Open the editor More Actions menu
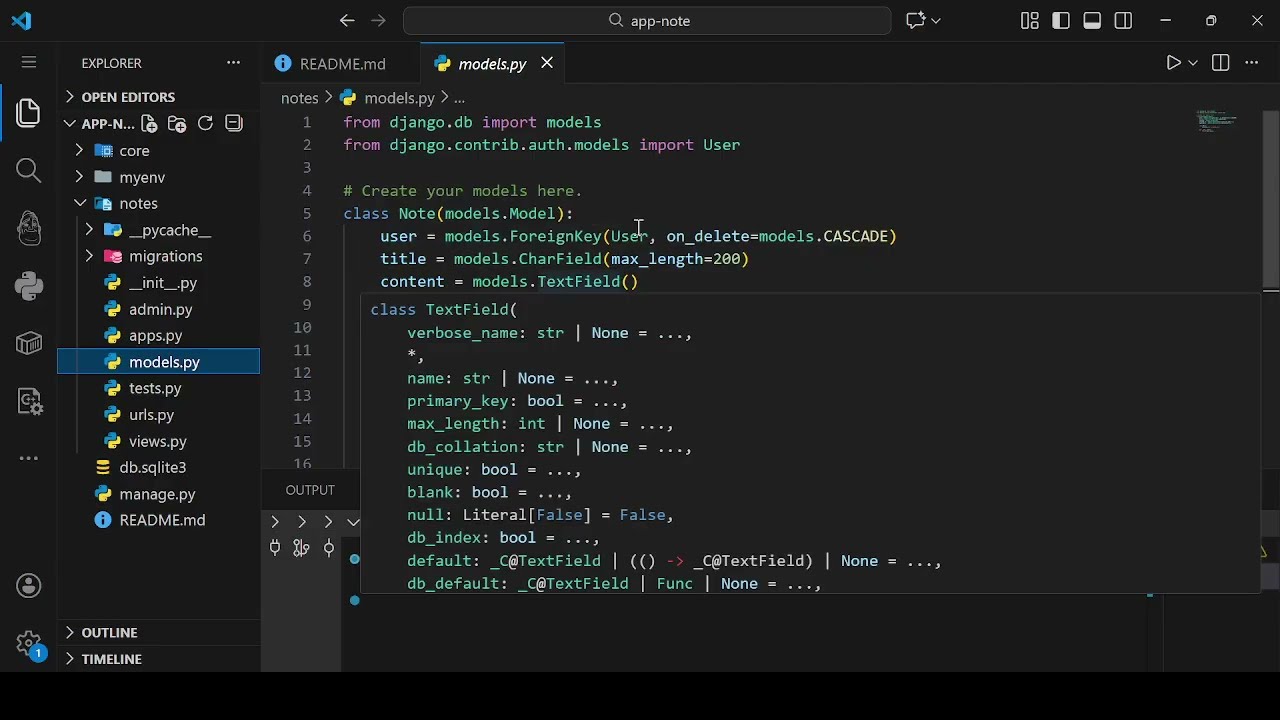1280x720 pixels. [1251, 63]
